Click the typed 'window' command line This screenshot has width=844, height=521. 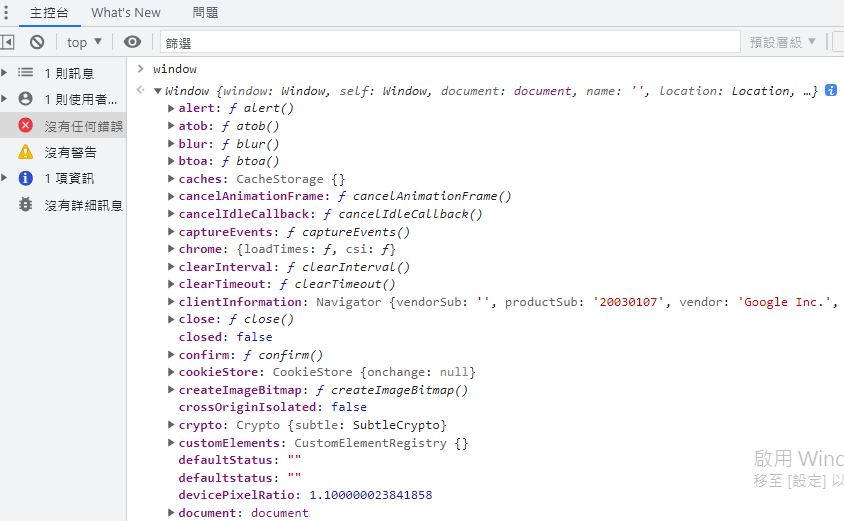click(175, 69)
